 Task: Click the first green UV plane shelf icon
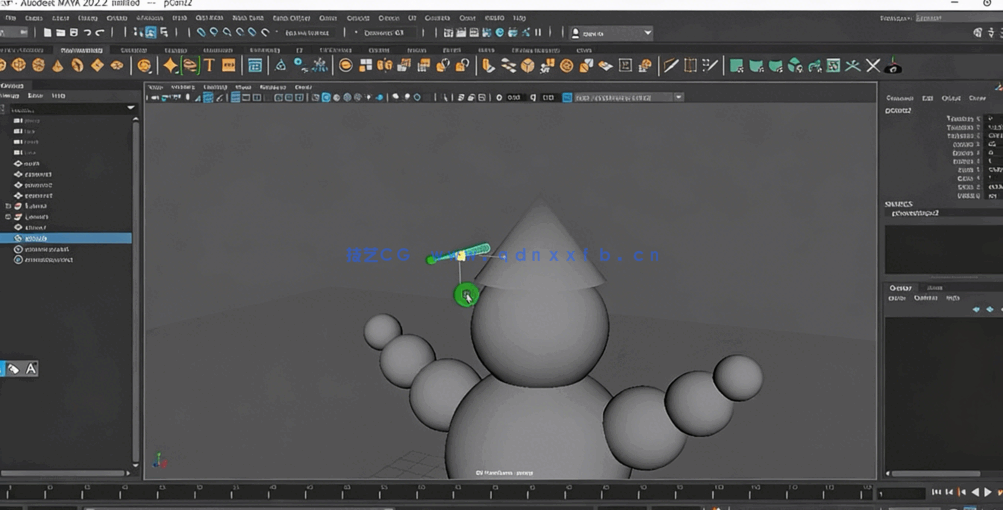[737, 65]
